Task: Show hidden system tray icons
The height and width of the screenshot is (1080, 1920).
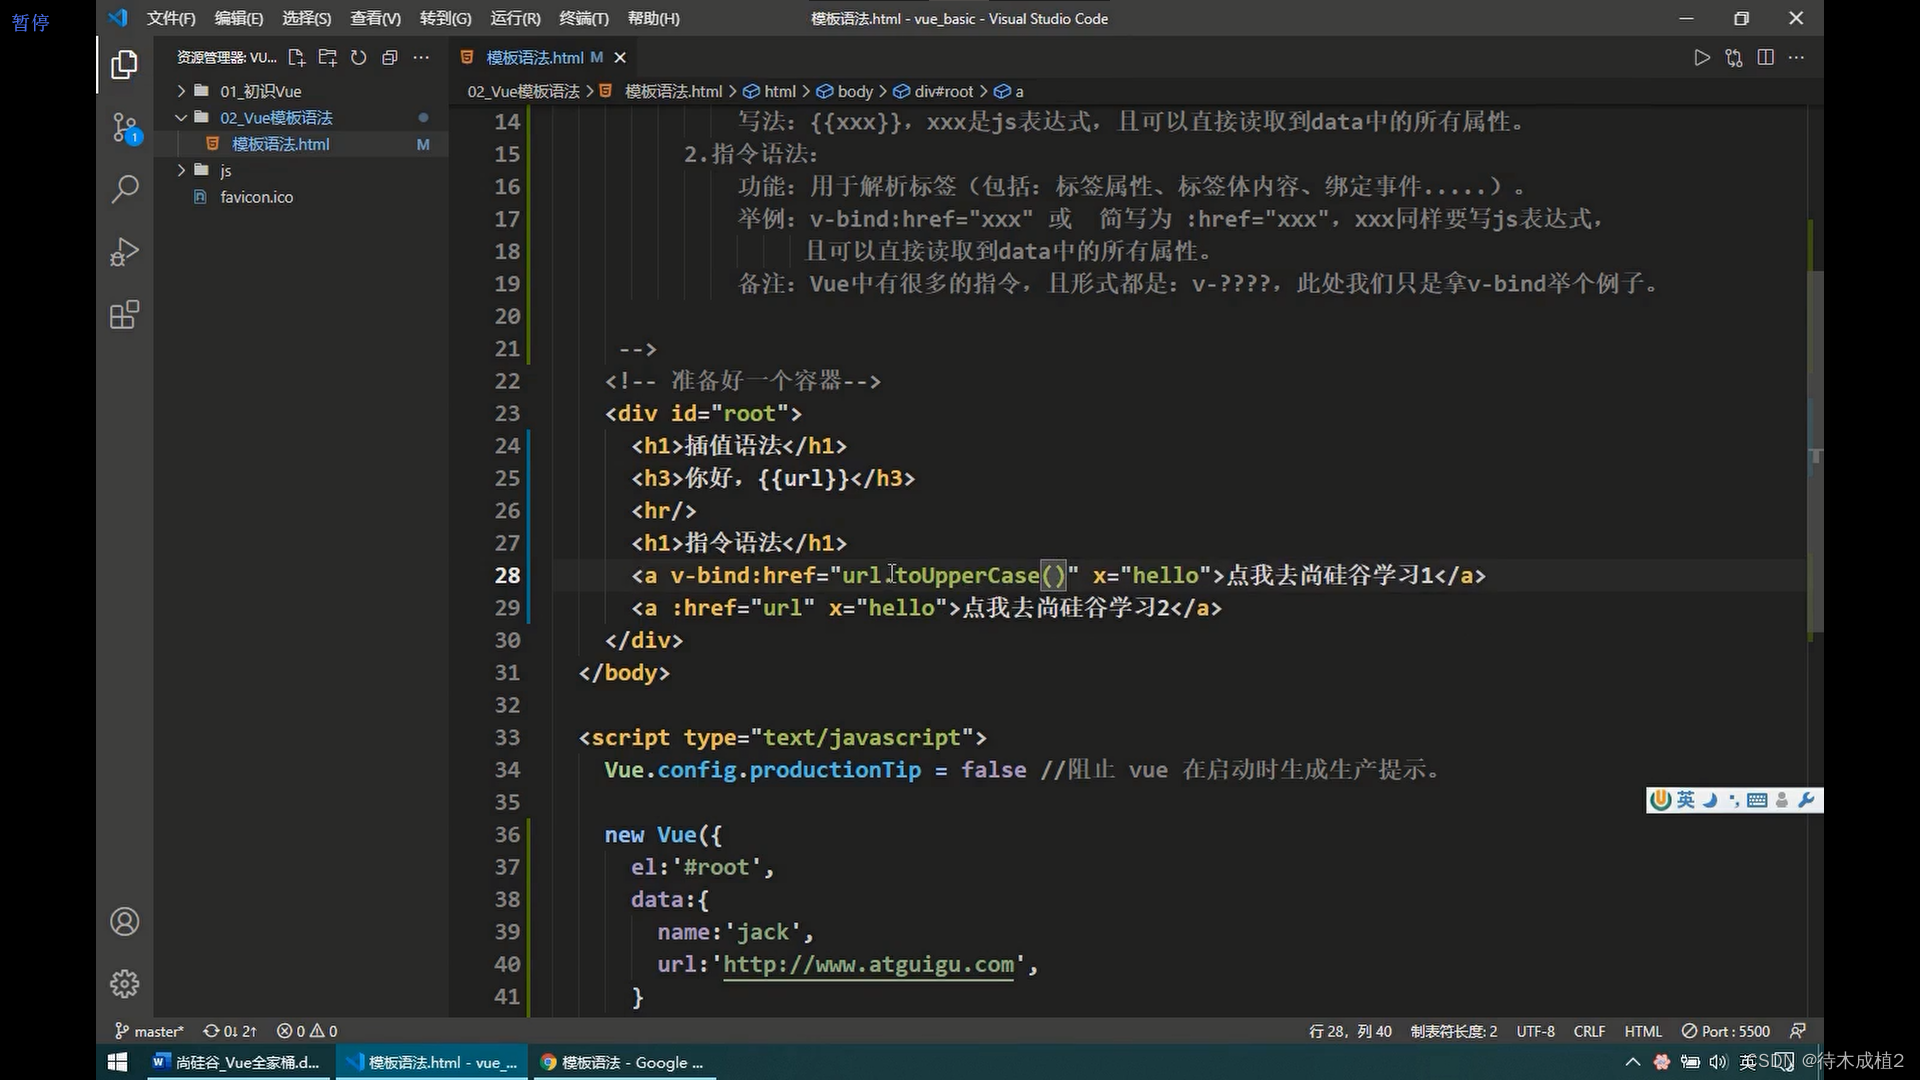Action: pos(1633,1062)
